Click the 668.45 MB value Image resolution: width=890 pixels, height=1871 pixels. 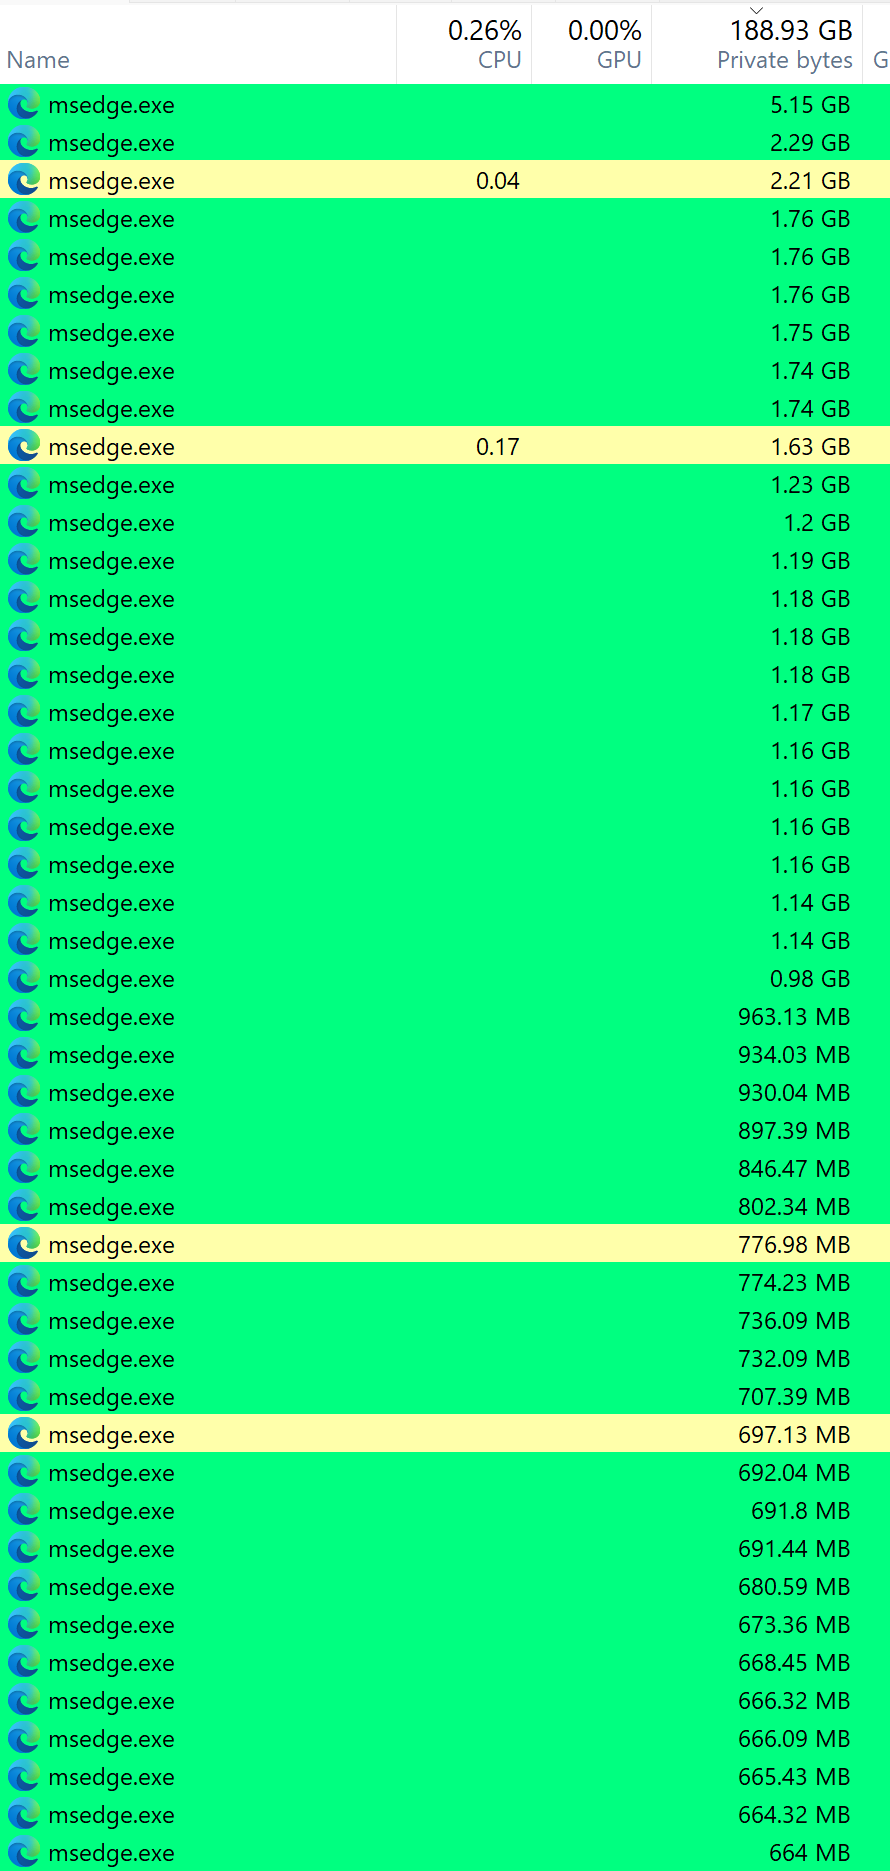pos(794,1663)
